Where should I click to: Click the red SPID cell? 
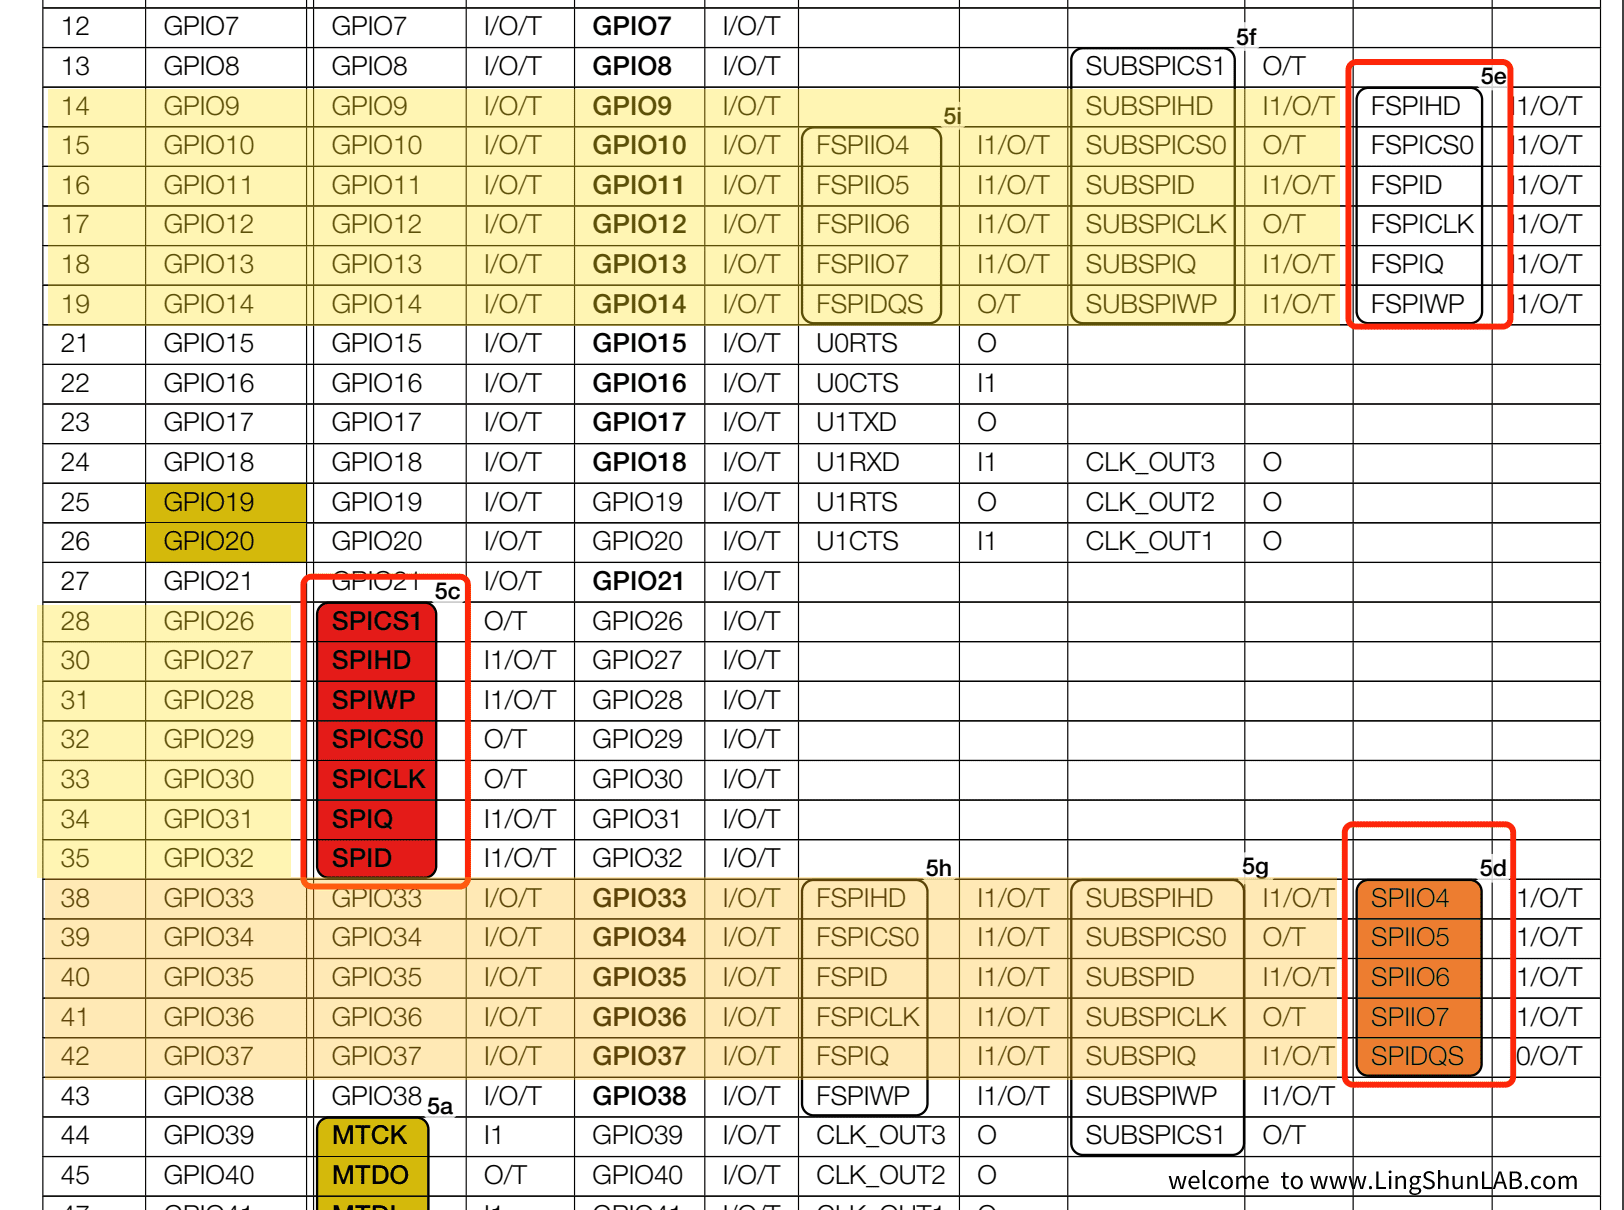click(x=376, y=858)
